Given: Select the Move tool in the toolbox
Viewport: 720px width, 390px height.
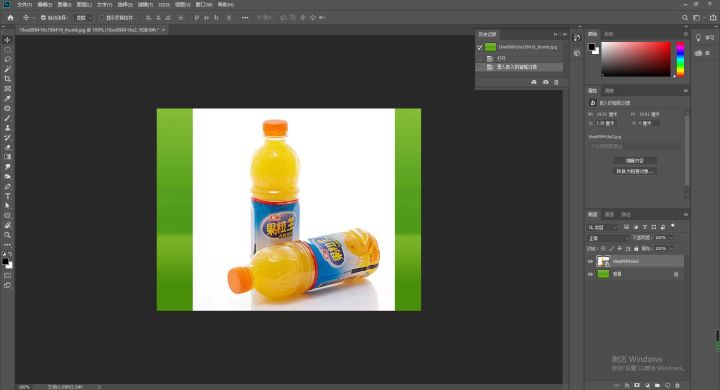Looking at the screenshot, I should click(x=7, y=40).
